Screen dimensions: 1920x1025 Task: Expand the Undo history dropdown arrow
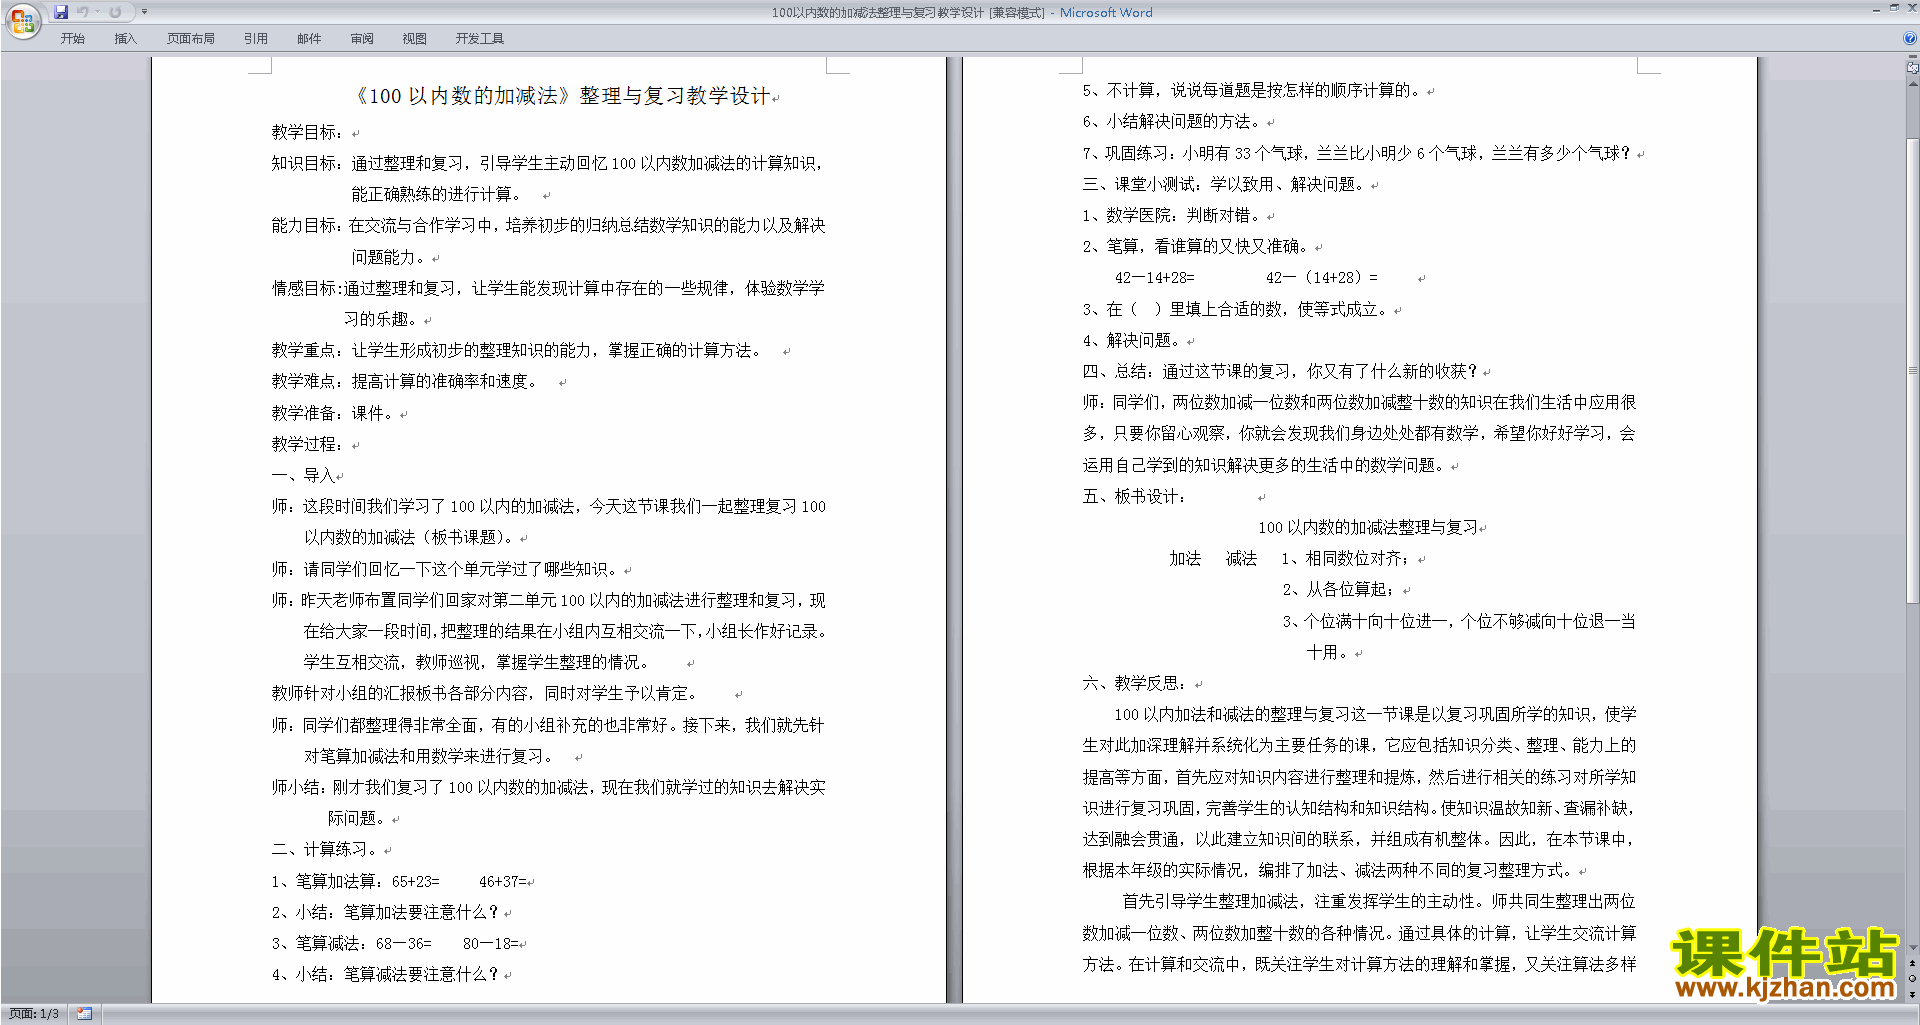coord(98,12)
